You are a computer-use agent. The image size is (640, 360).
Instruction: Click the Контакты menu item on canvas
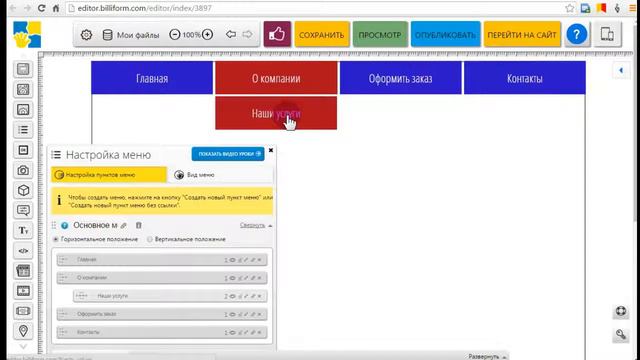click(525, 78)
